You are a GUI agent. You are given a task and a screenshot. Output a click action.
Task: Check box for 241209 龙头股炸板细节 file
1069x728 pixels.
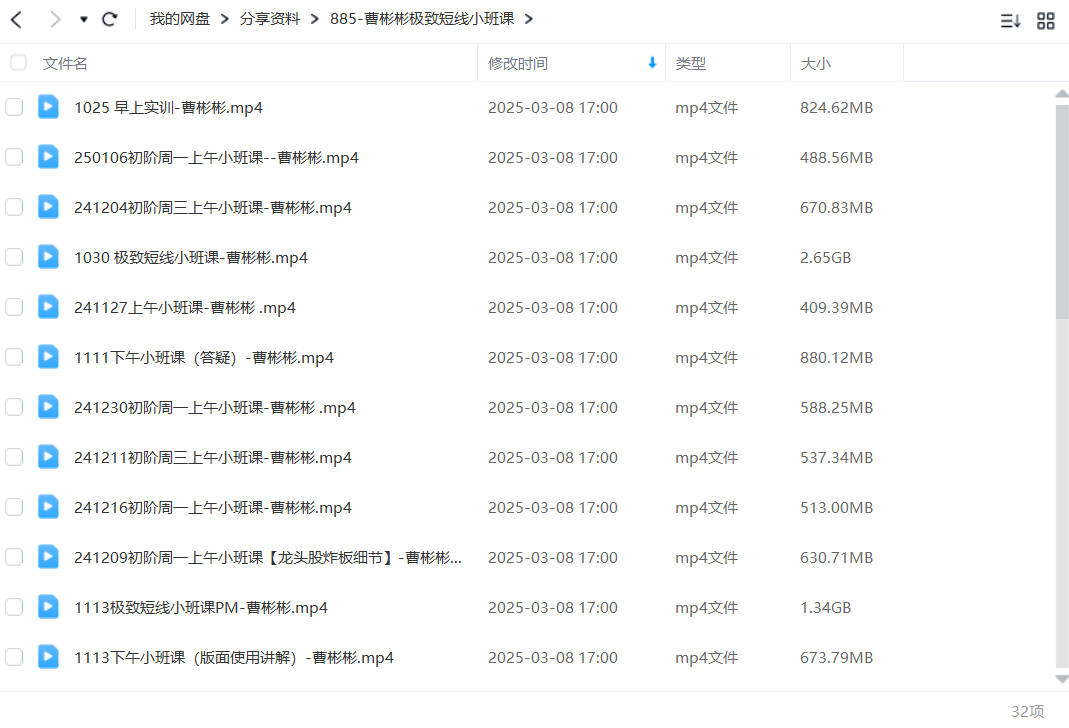point(14,557)
